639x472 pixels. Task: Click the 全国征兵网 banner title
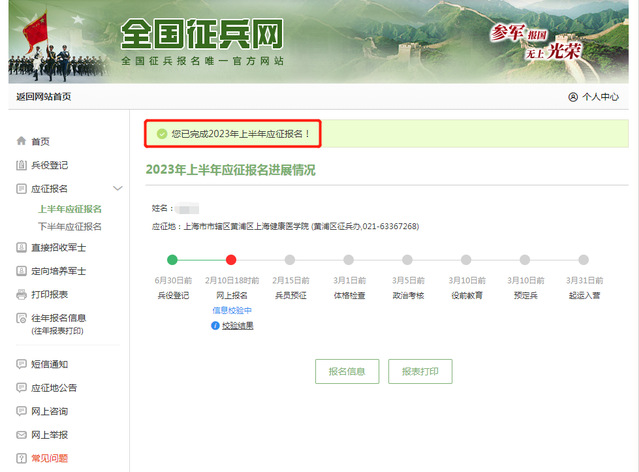click(x=202, y=34)
